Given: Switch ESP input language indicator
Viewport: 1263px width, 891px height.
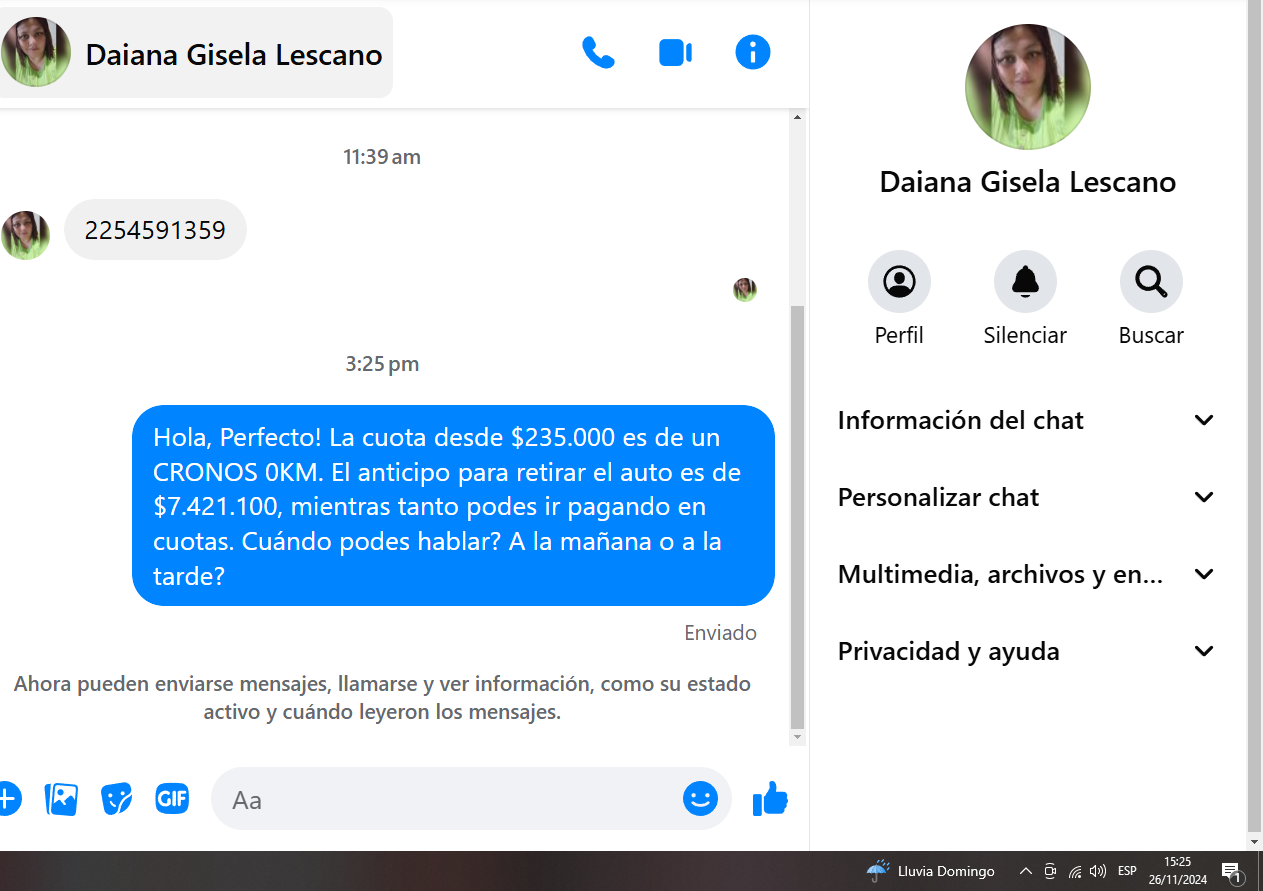Looking at the screenshot, I should click(1127, 871).
